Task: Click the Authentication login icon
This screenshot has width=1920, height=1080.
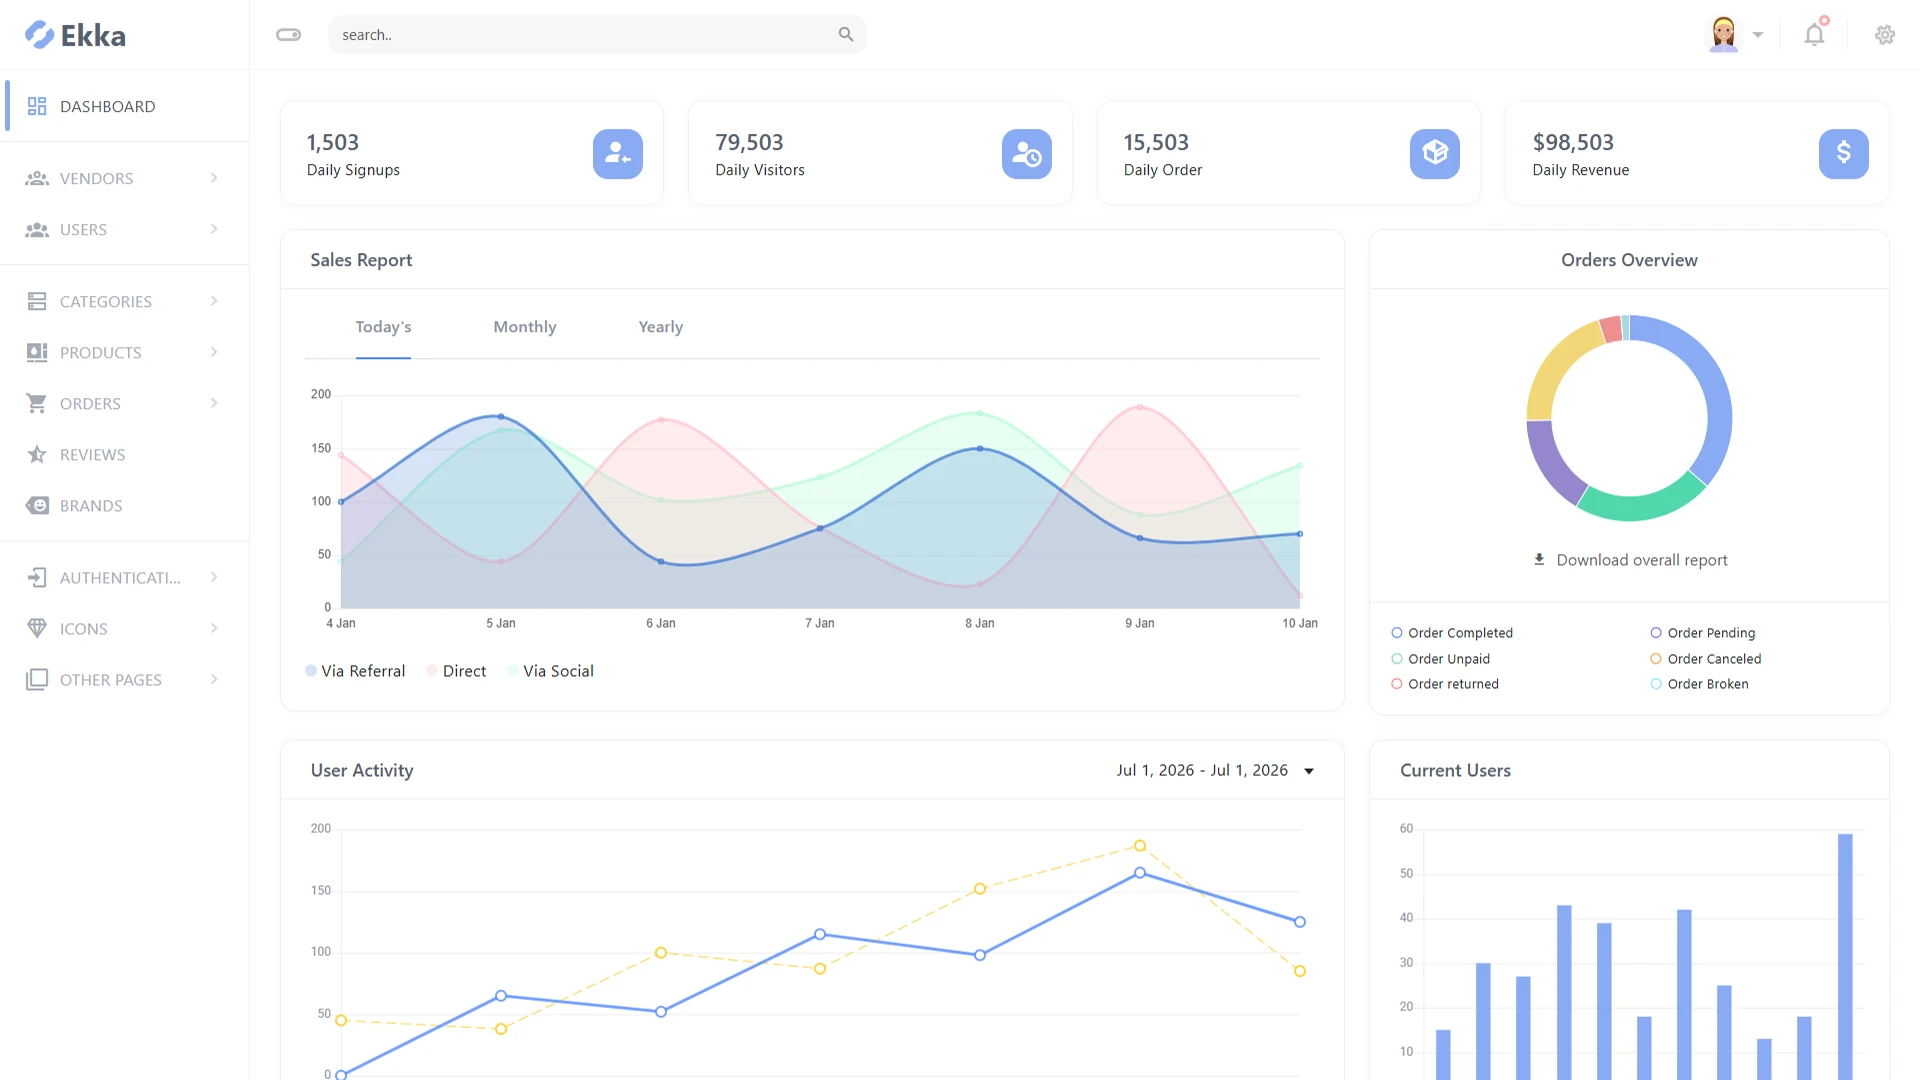Action: pyautogui.click(x=37, y=577)
